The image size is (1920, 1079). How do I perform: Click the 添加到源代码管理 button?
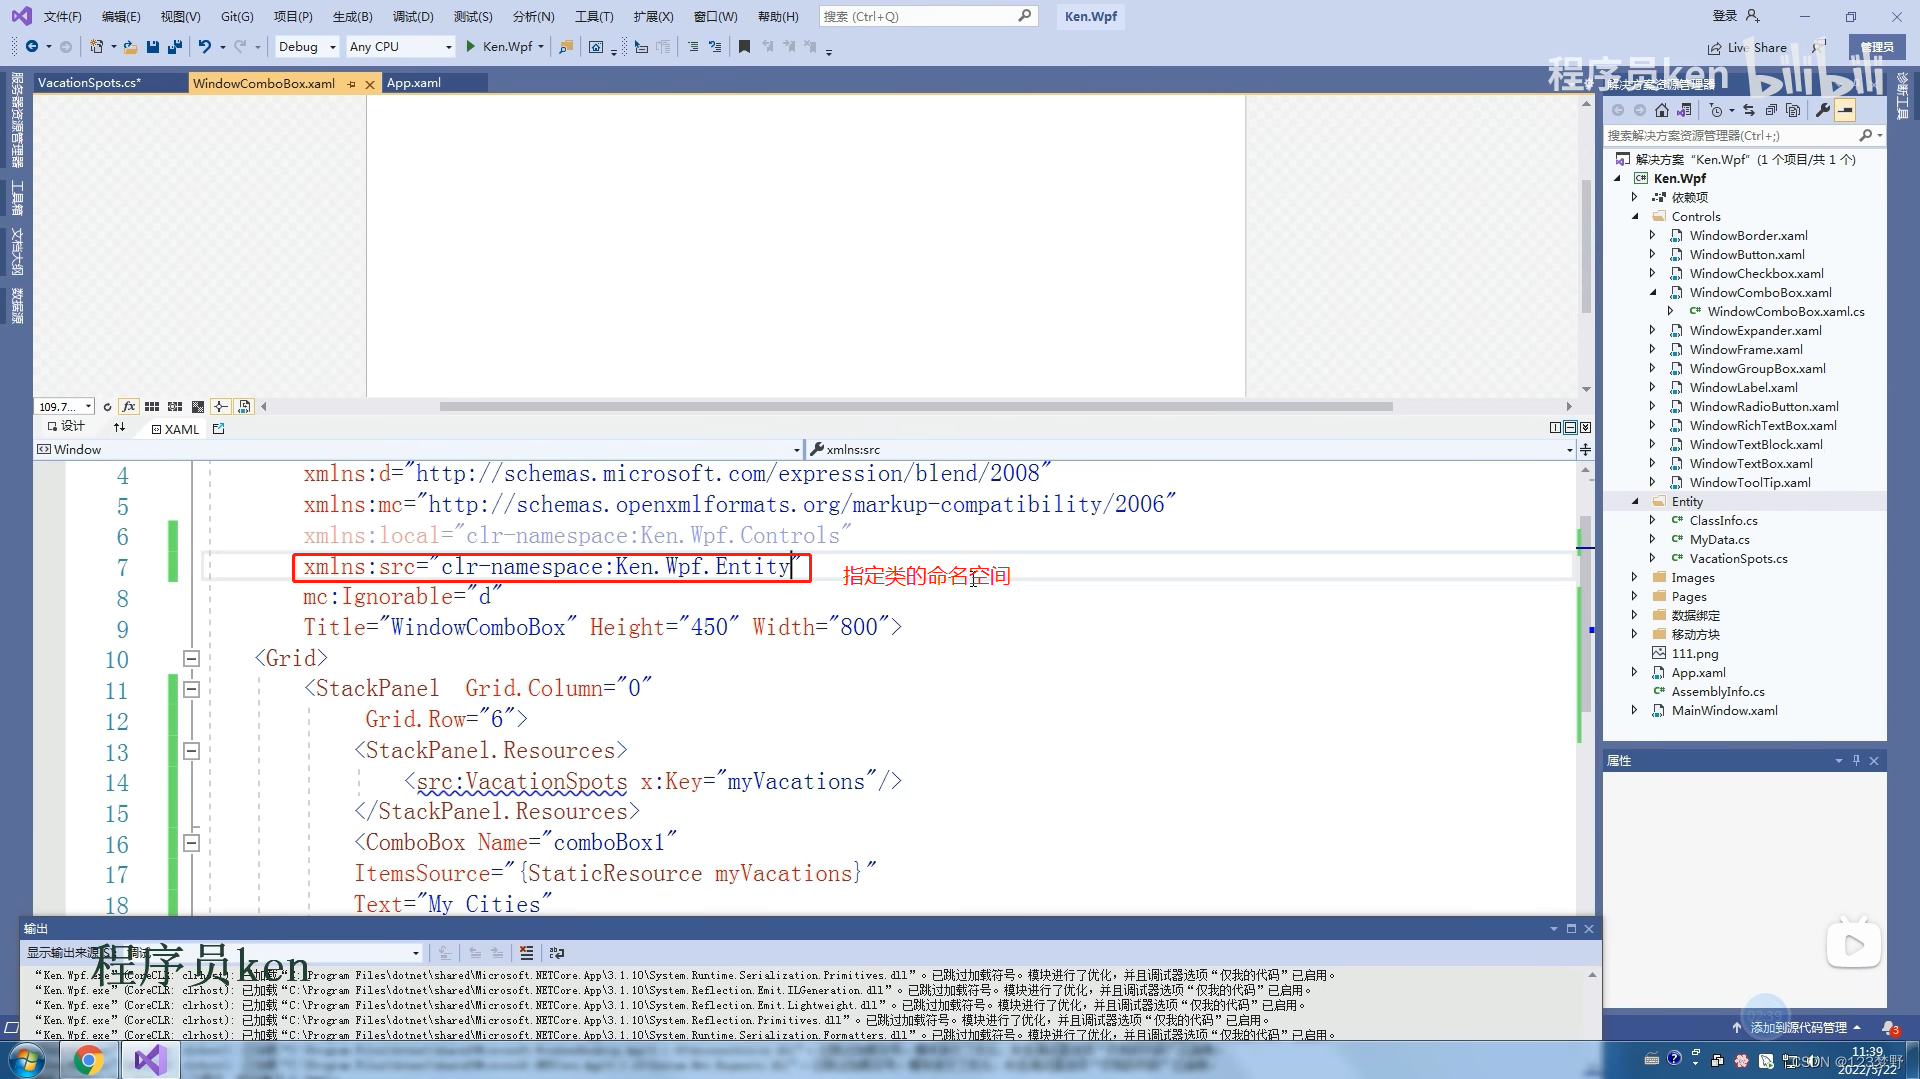tap(1798, 1028)
